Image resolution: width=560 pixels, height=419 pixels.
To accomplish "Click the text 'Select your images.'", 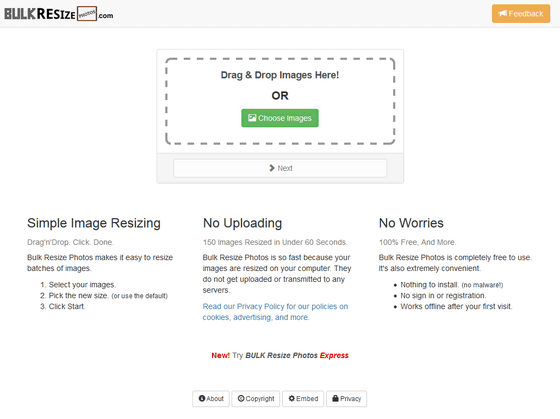I will [x=82, y=285].
